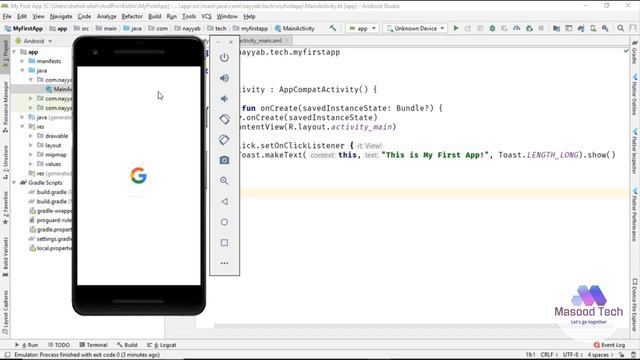The height and width of the screenshot is (360, 640).
Task: Open SDK Manager icon in toolbar
Action: [x=605, y=28]
